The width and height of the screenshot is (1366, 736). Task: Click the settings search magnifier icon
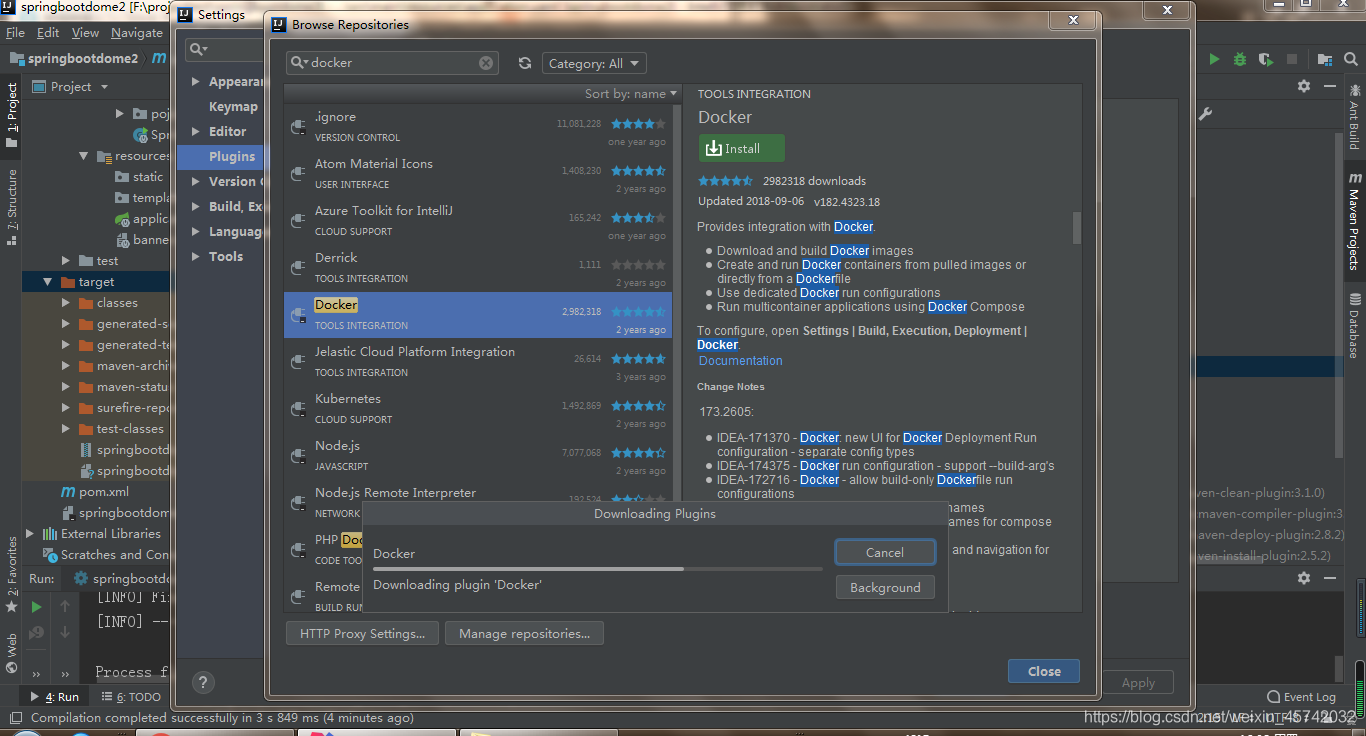point(198,49)
